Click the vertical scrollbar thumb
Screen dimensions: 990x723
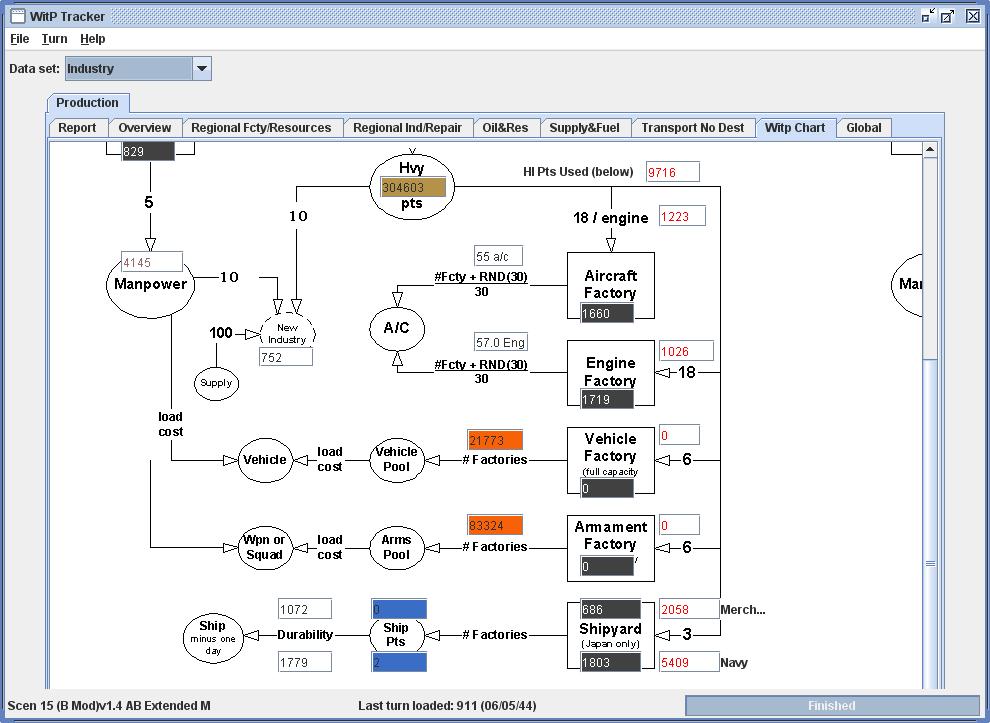[x=929, y=524]
